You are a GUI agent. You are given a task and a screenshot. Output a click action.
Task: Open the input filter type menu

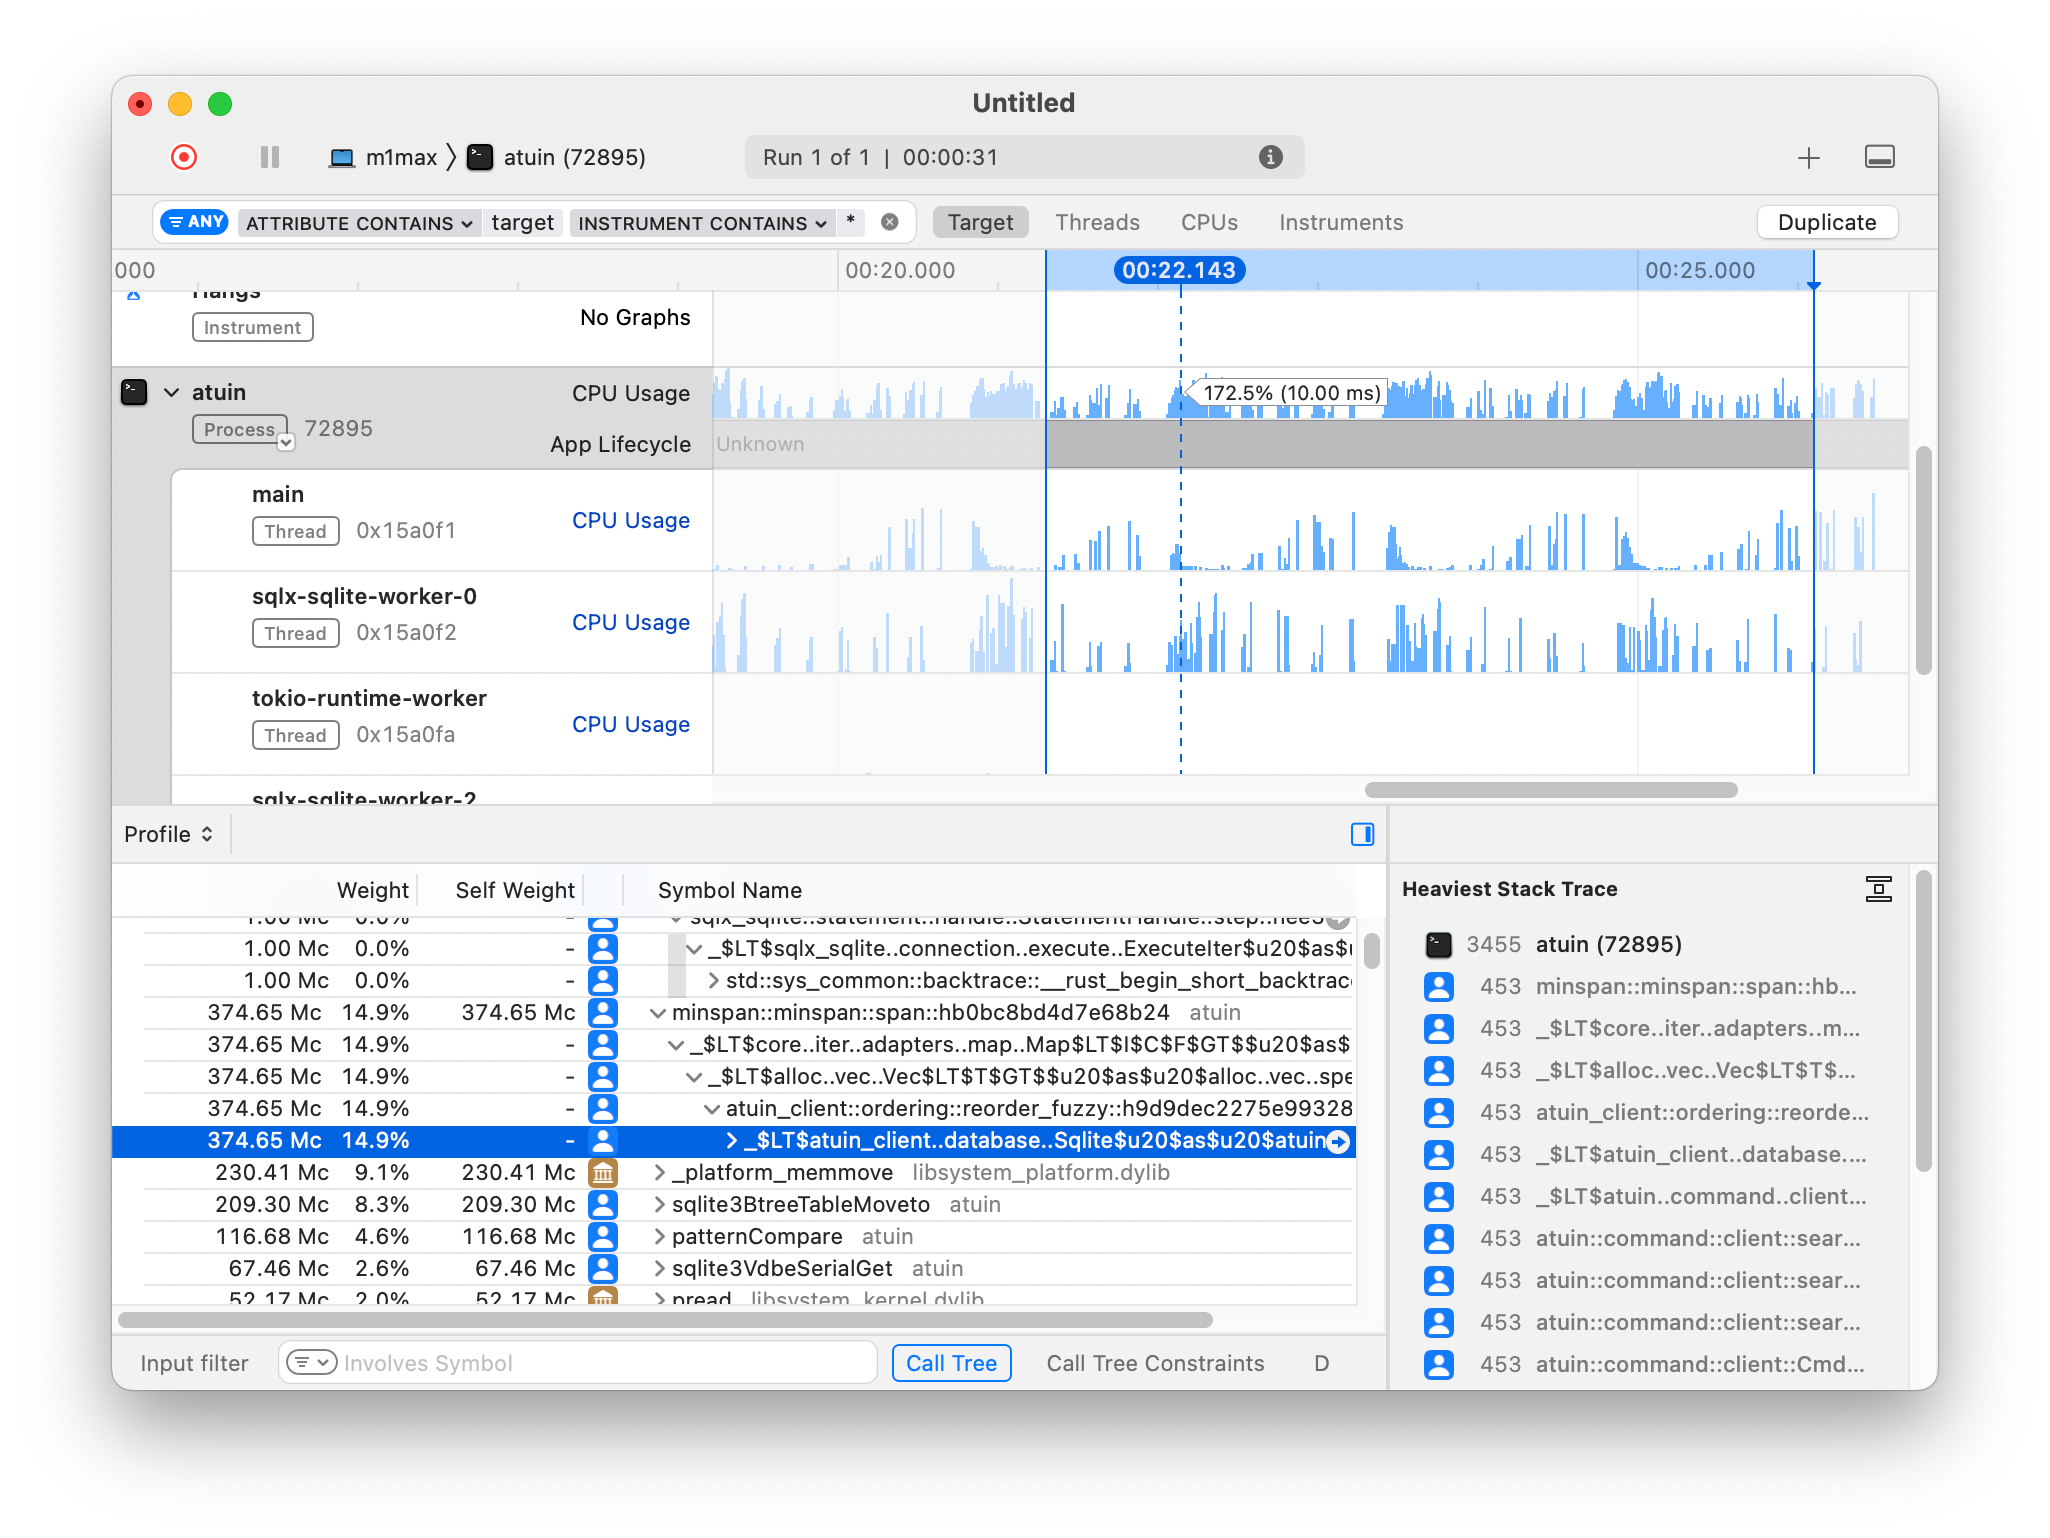coord(311,1362)
